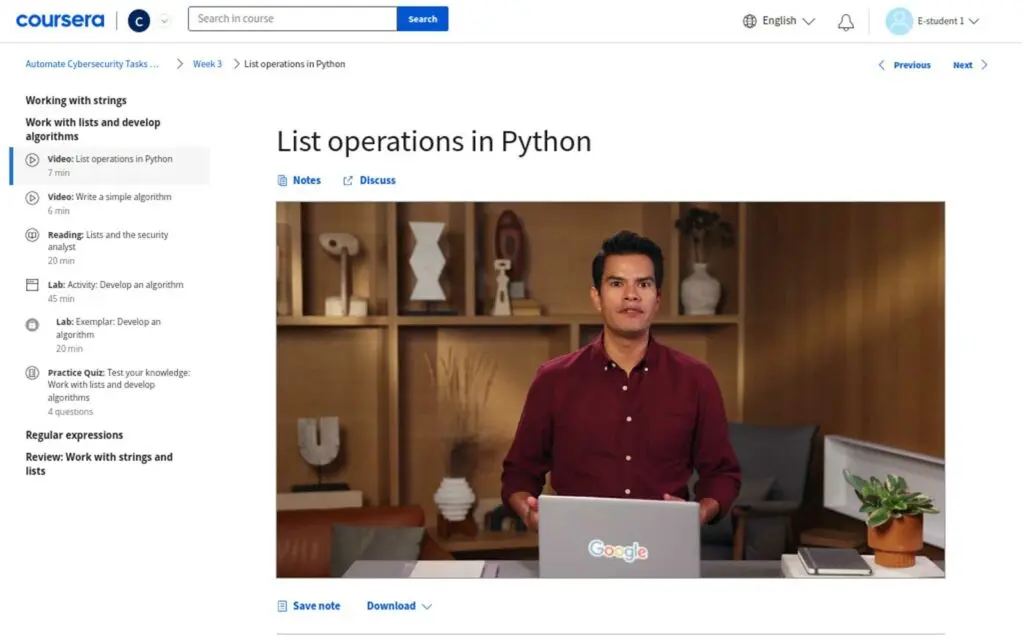This screenshot has width=1024, height=641.
Task: Open Video: List operations in Python item
Action: [x=111, y=165]
